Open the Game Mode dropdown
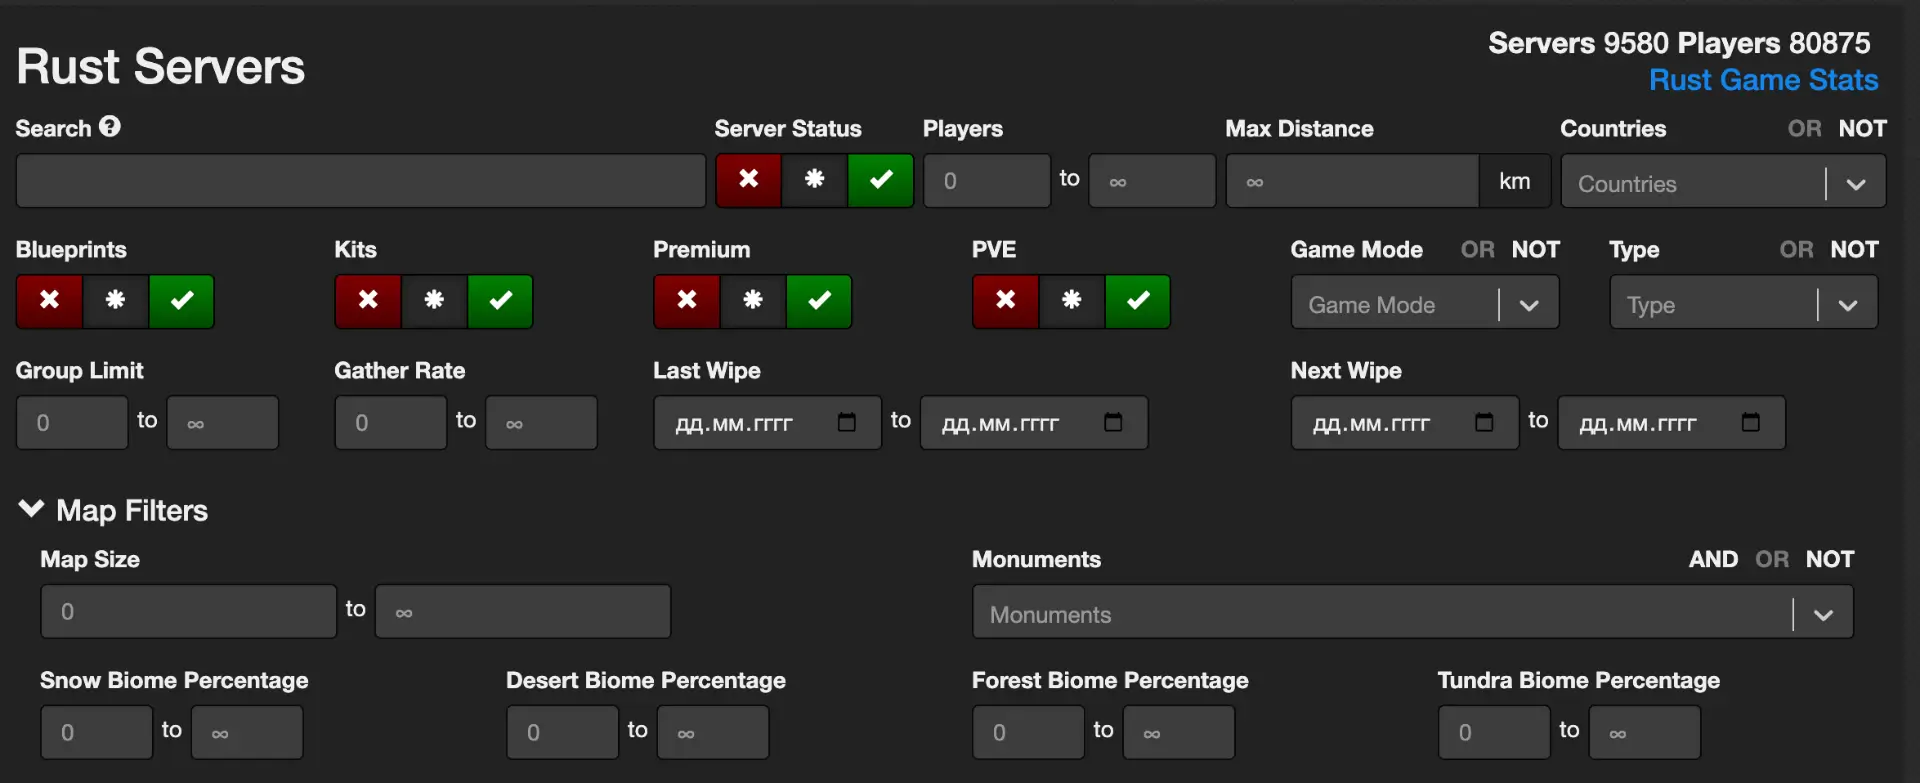 1424,303
